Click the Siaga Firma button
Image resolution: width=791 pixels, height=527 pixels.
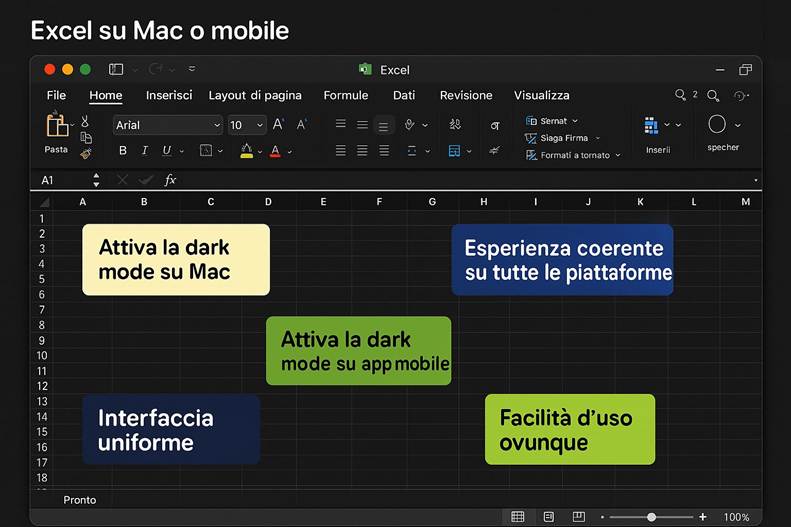pyautogui.click(x=562, y=138)
